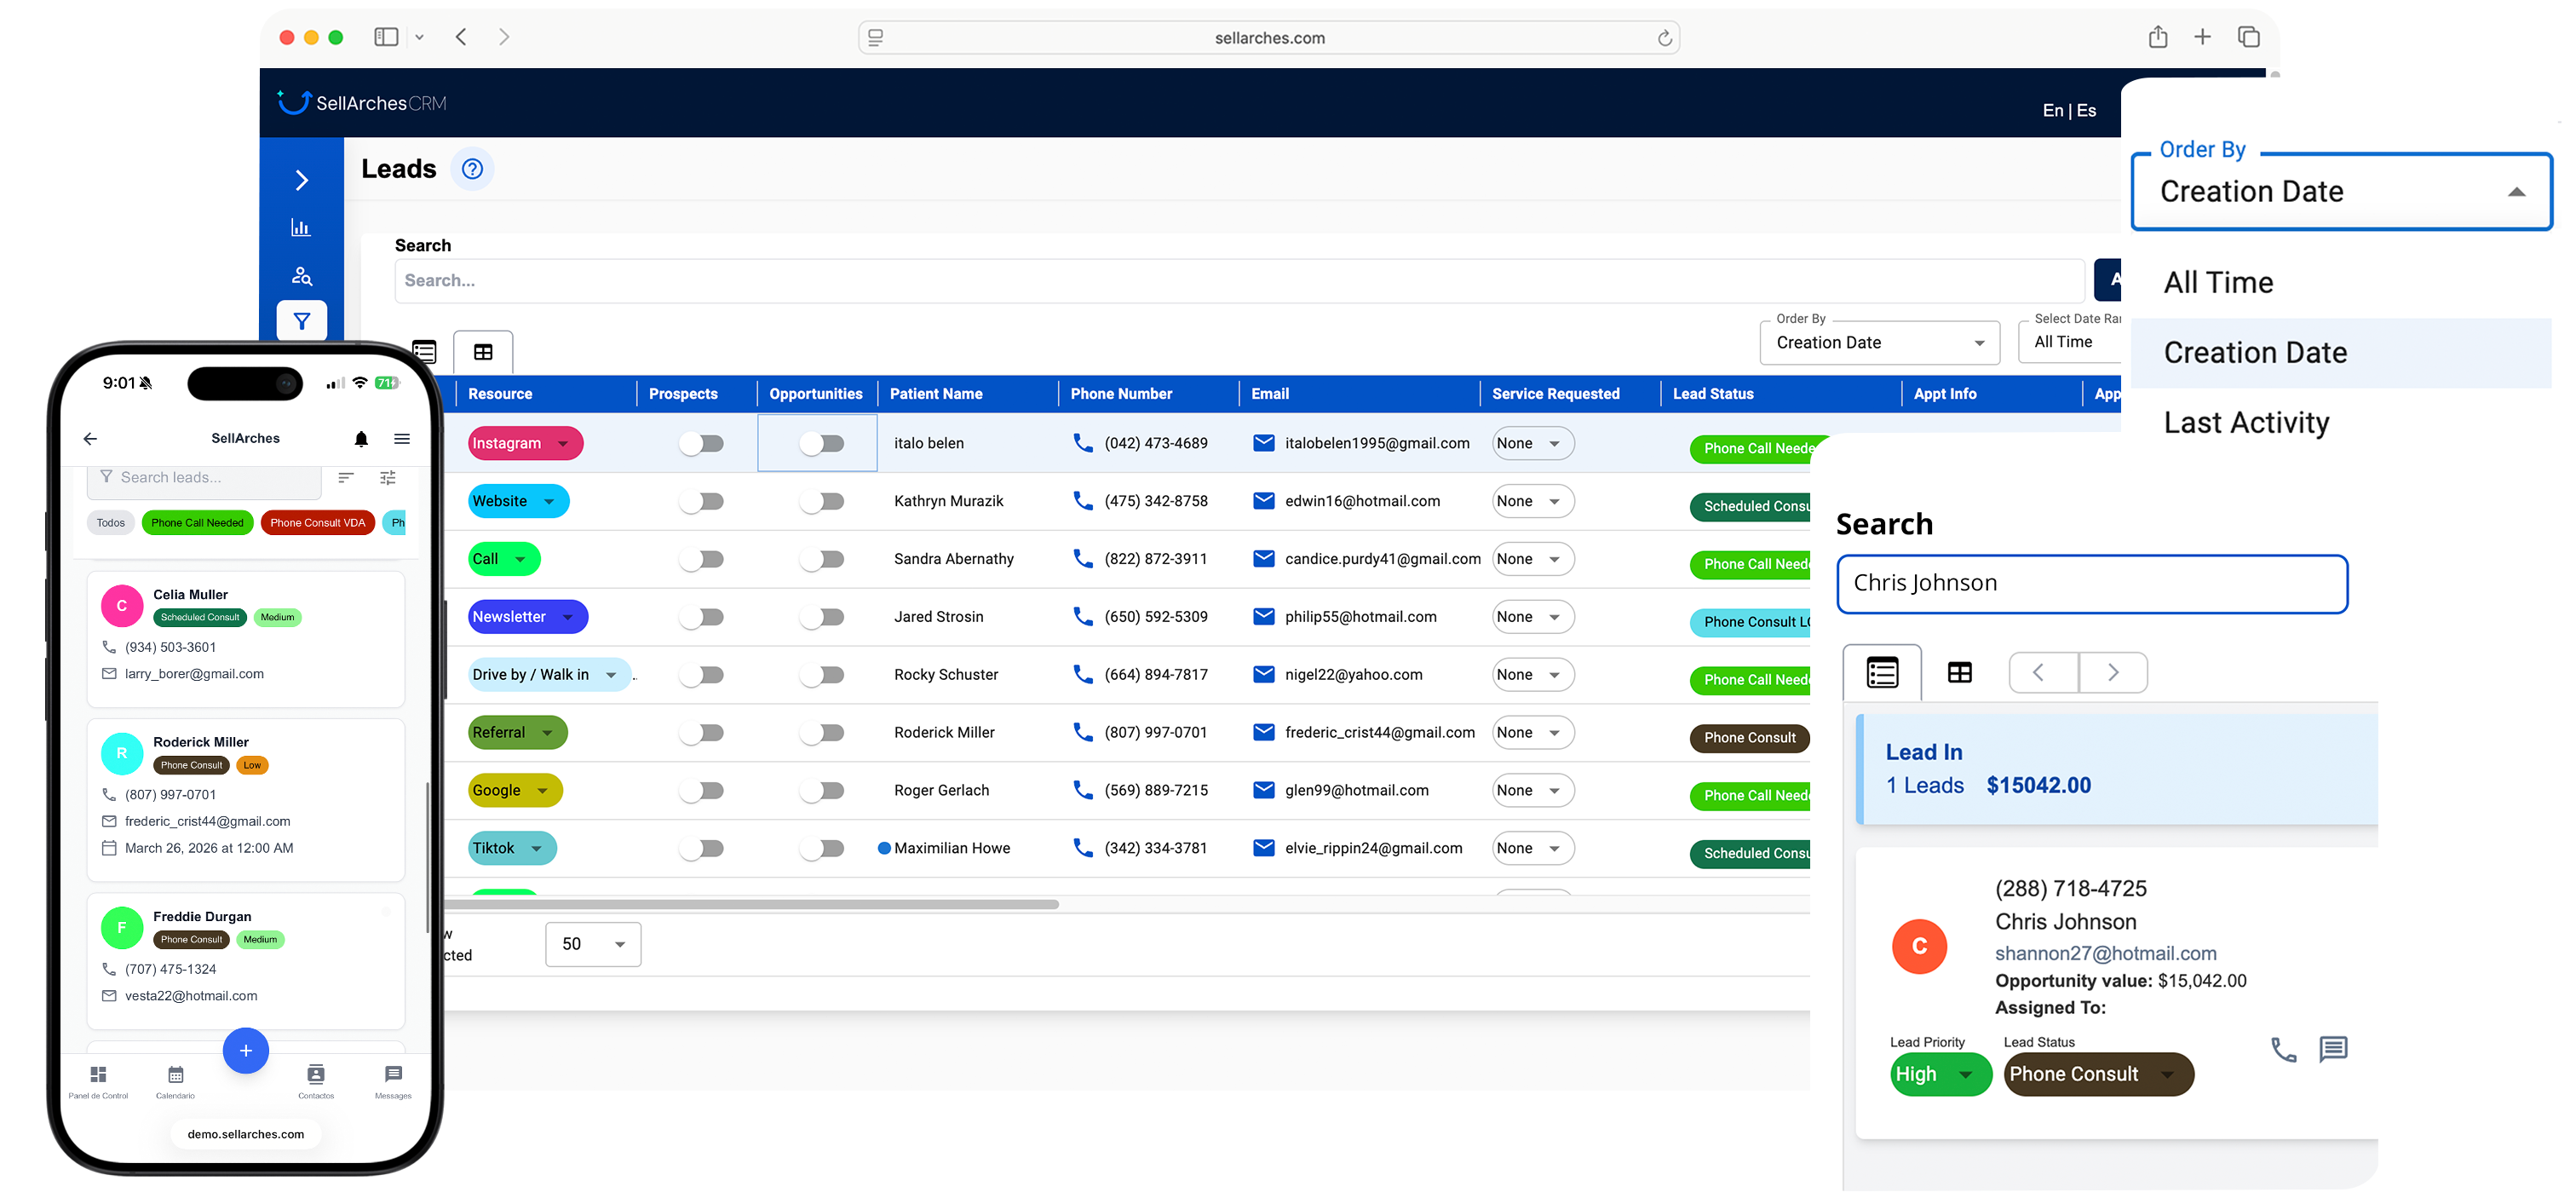Open the filter funnel icon in sidebar

(x=301, y=321)
